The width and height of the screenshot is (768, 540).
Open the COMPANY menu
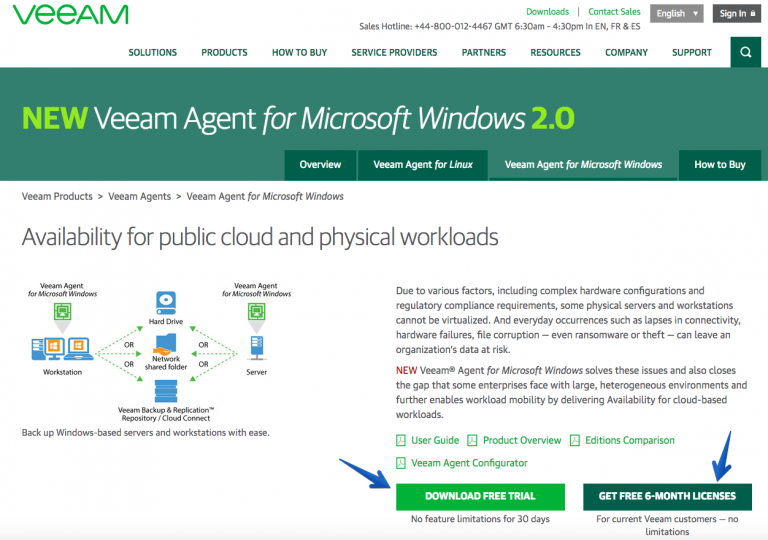coord(626,52)
